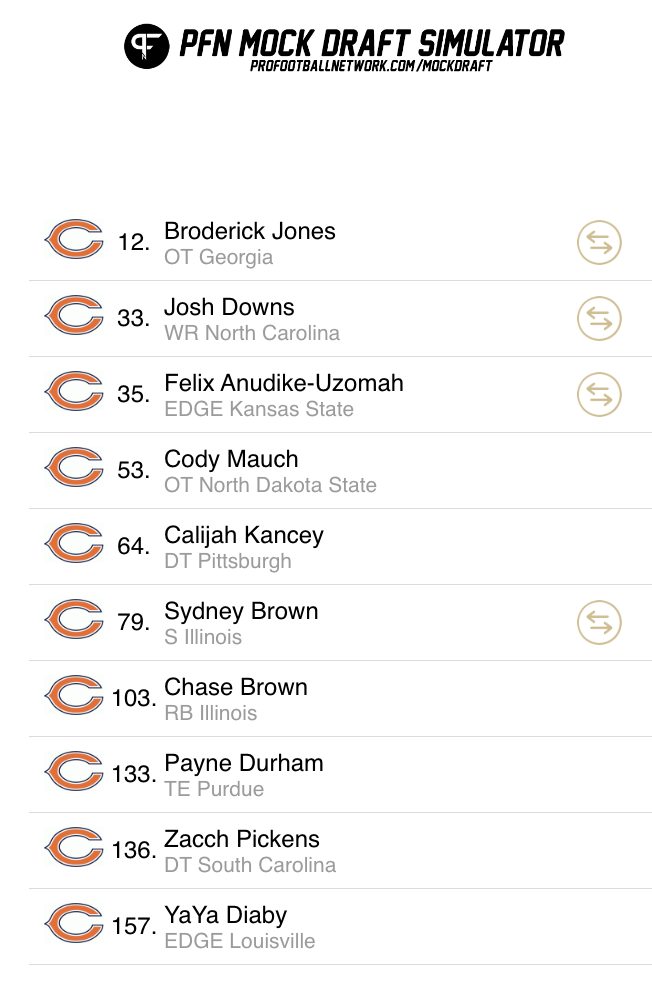Click YaYa Diaby EDGE Louisville entry

239,928
